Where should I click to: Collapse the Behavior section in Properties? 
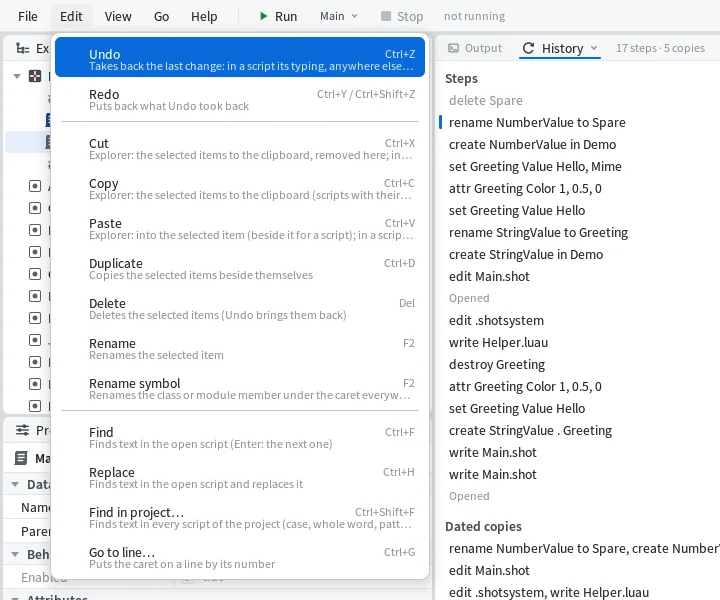pyautogui.click(x=15, y=554)
